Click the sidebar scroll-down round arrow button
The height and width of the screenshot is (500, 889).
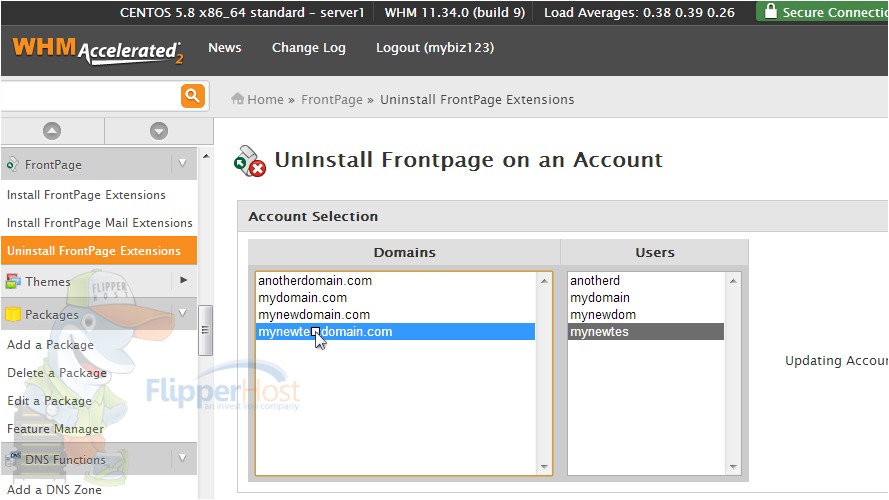pos(159,131)
